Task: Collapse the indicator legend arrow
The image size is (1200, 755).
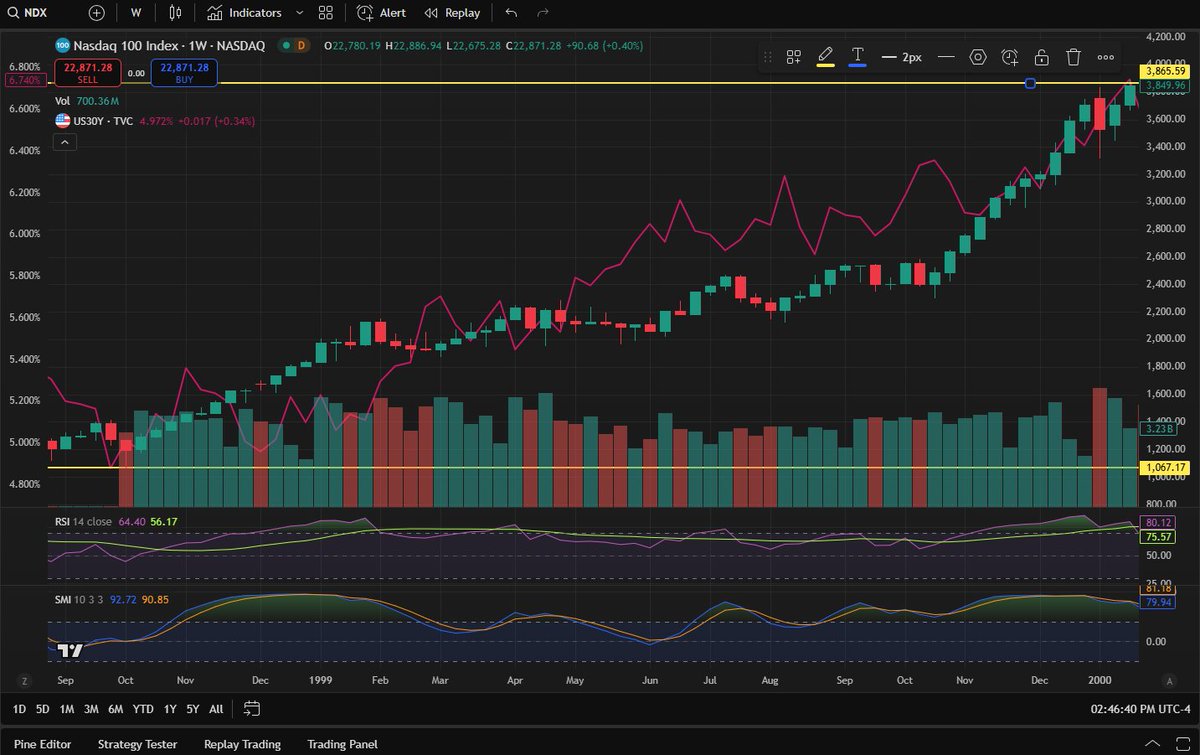Action: [64, 143]
